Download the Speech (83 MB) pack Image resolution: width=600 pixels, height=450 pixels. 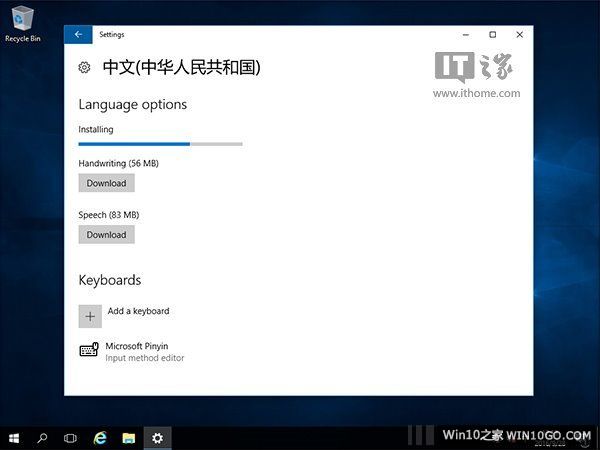point(106,235)
